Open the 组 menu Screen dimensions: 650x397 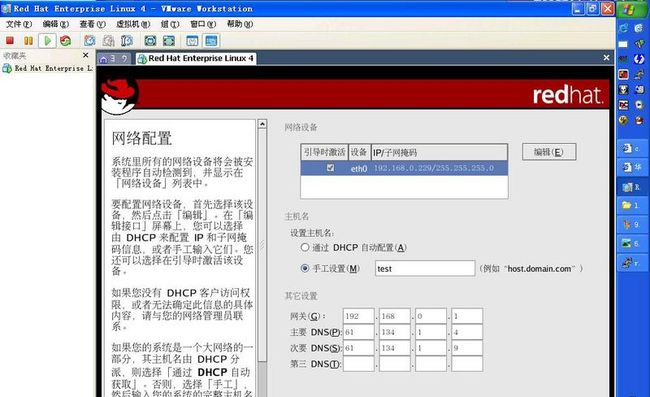pyautogui.click(x=170, y=24)
